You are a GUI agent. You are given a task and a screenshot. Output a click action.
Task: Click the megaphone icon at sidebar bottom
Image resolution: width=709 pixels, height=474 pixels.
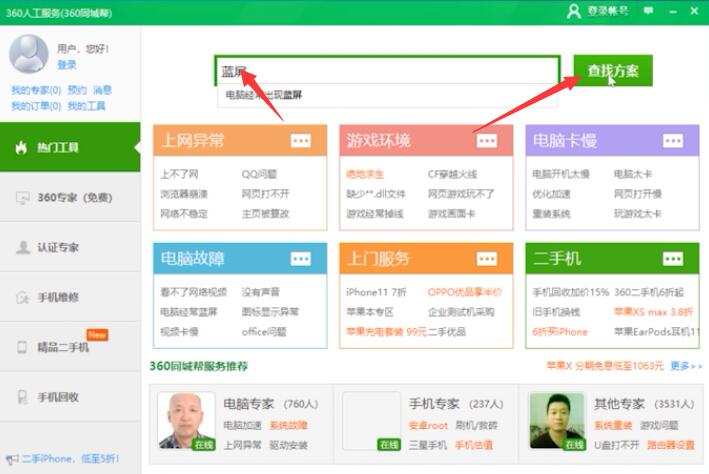[12, 460]
